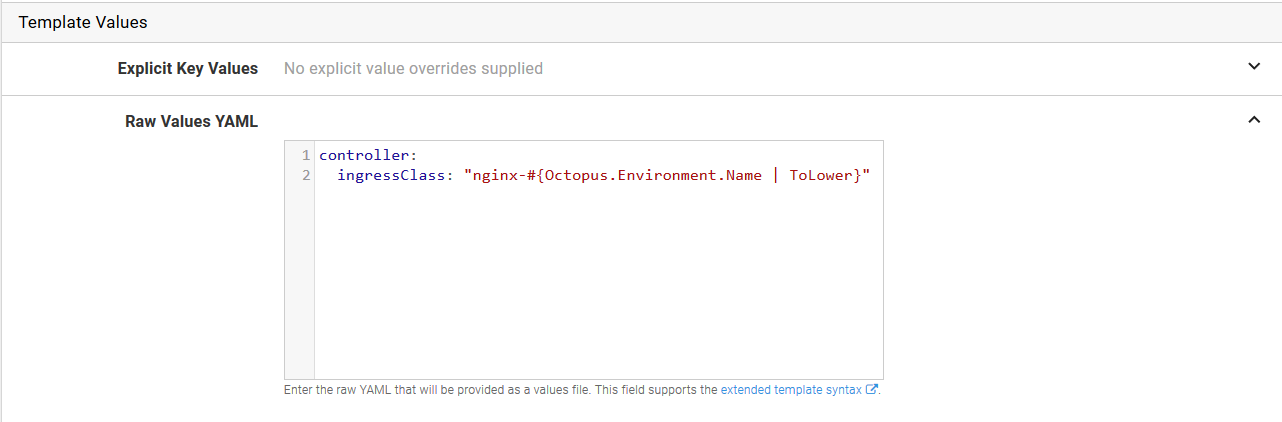Click line number 1 in editor gutter
1282x422 pixels.
tap(305, 155)
